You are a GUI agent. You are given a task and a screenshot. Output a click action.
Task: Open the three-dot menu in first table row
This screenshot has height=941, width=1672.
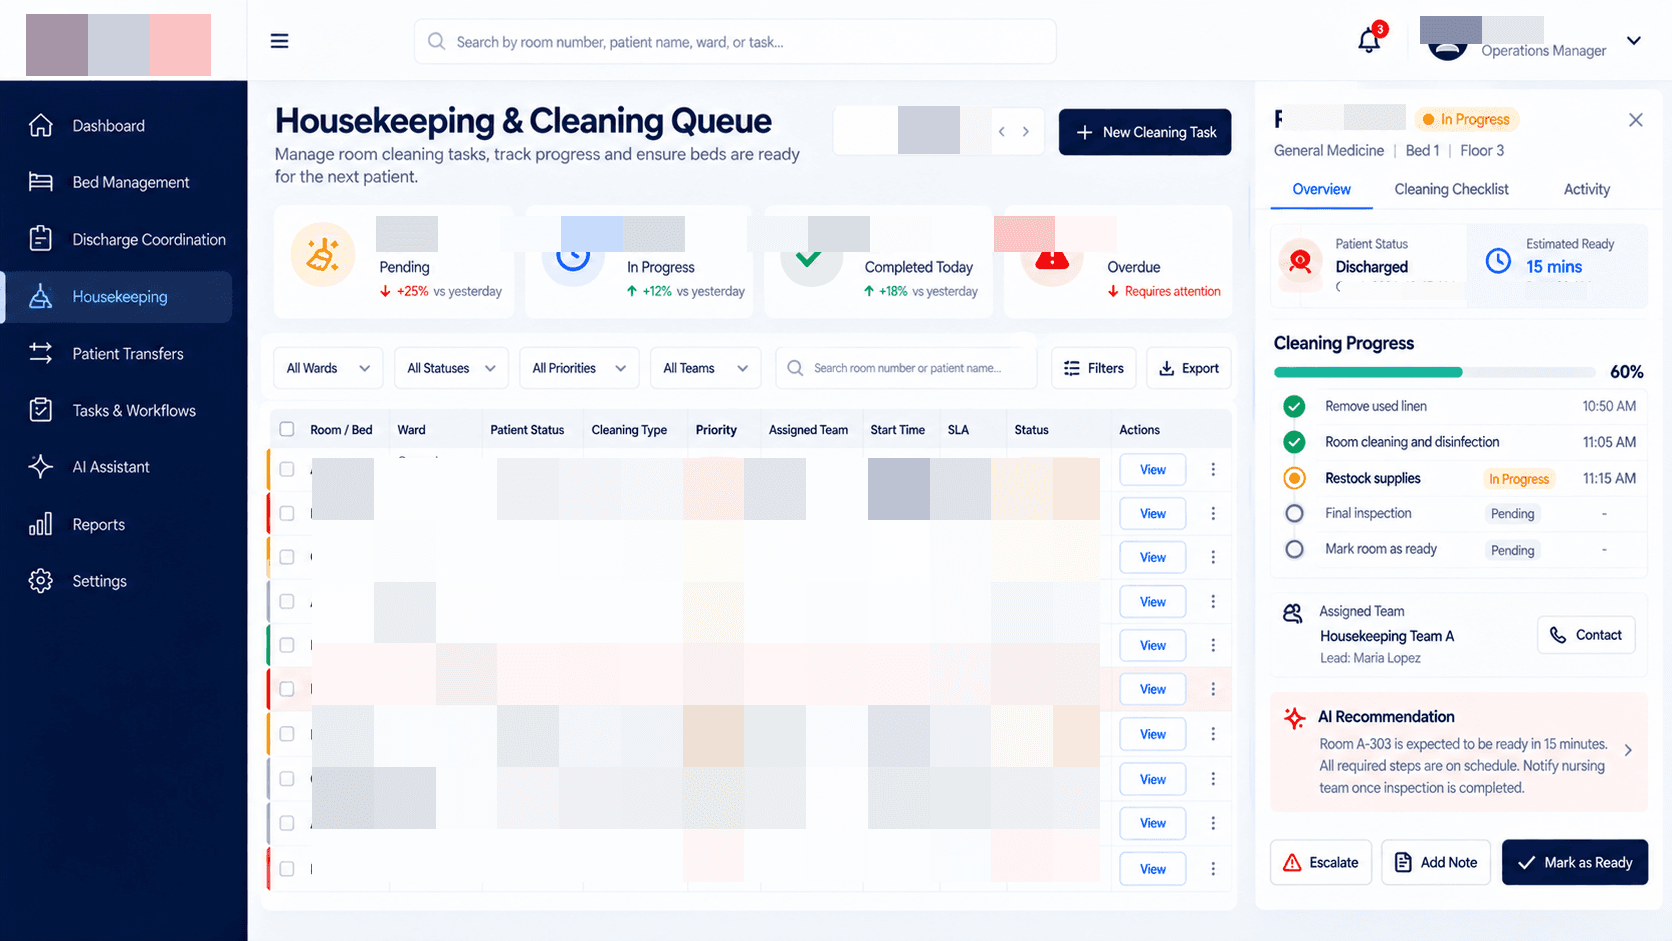tap(1213, 469)
